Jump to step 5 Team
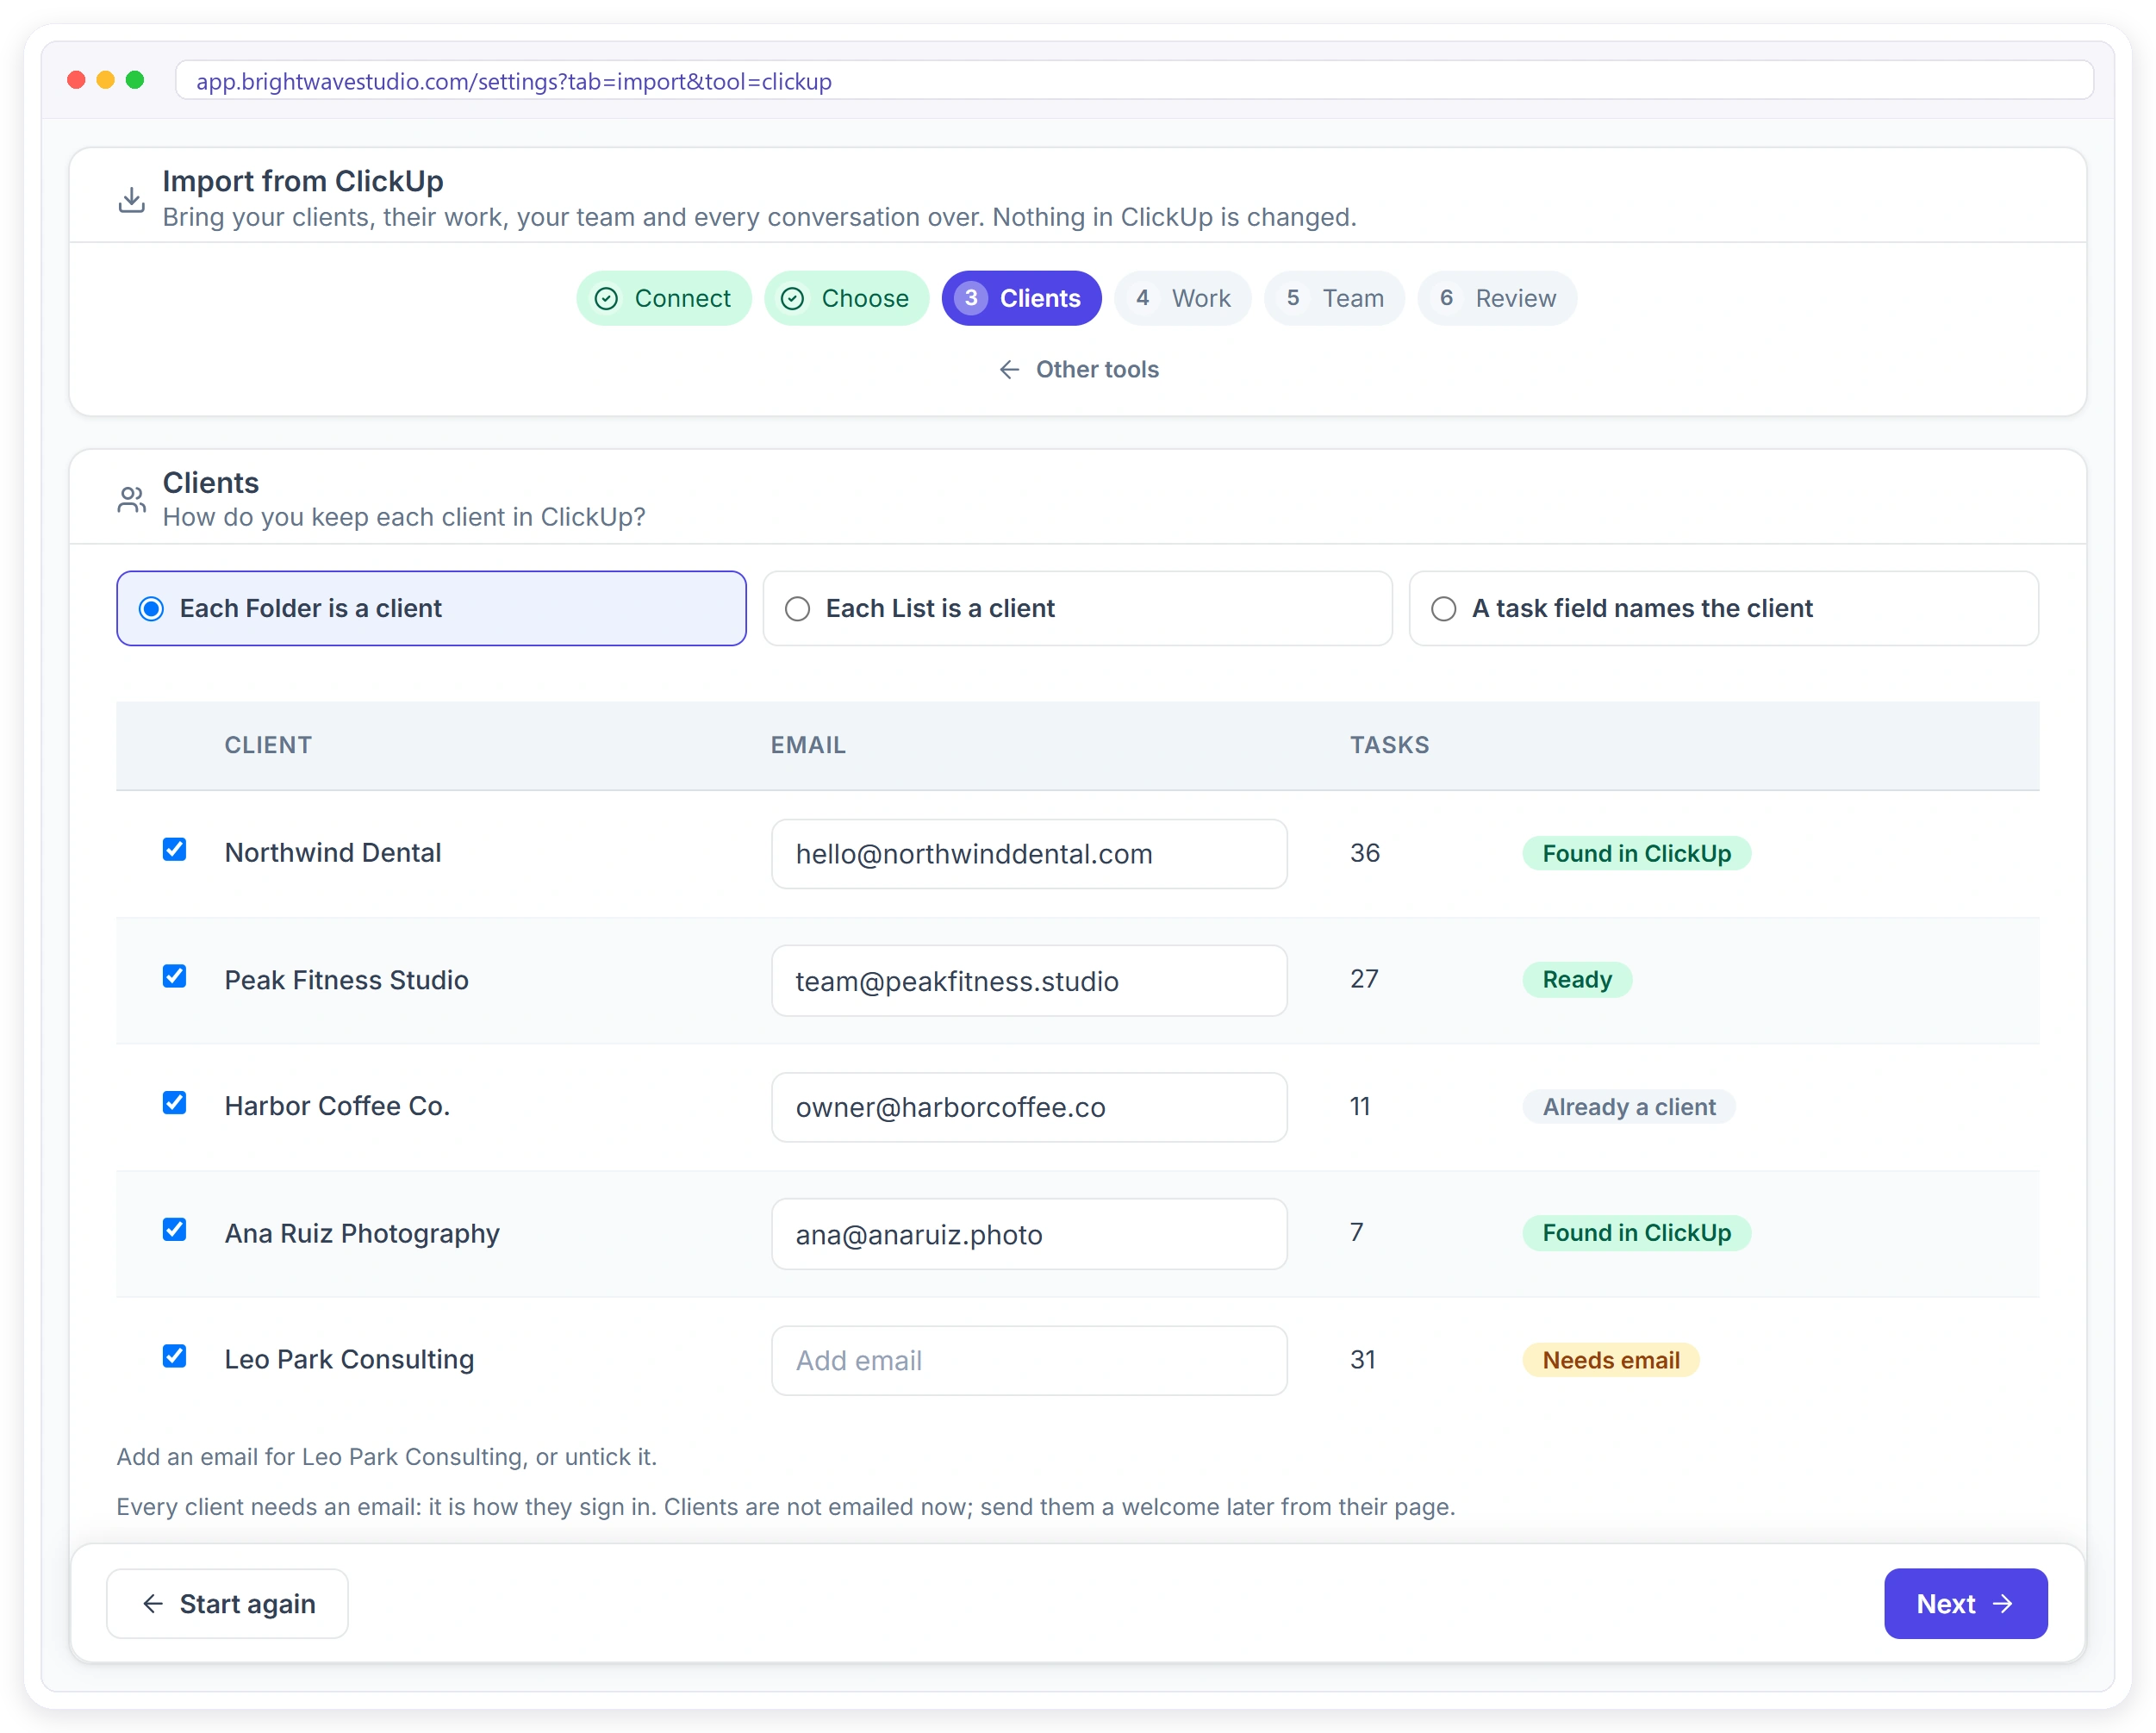The height and width of the screenshot is (1733, 2156). tap(1334, 298)
